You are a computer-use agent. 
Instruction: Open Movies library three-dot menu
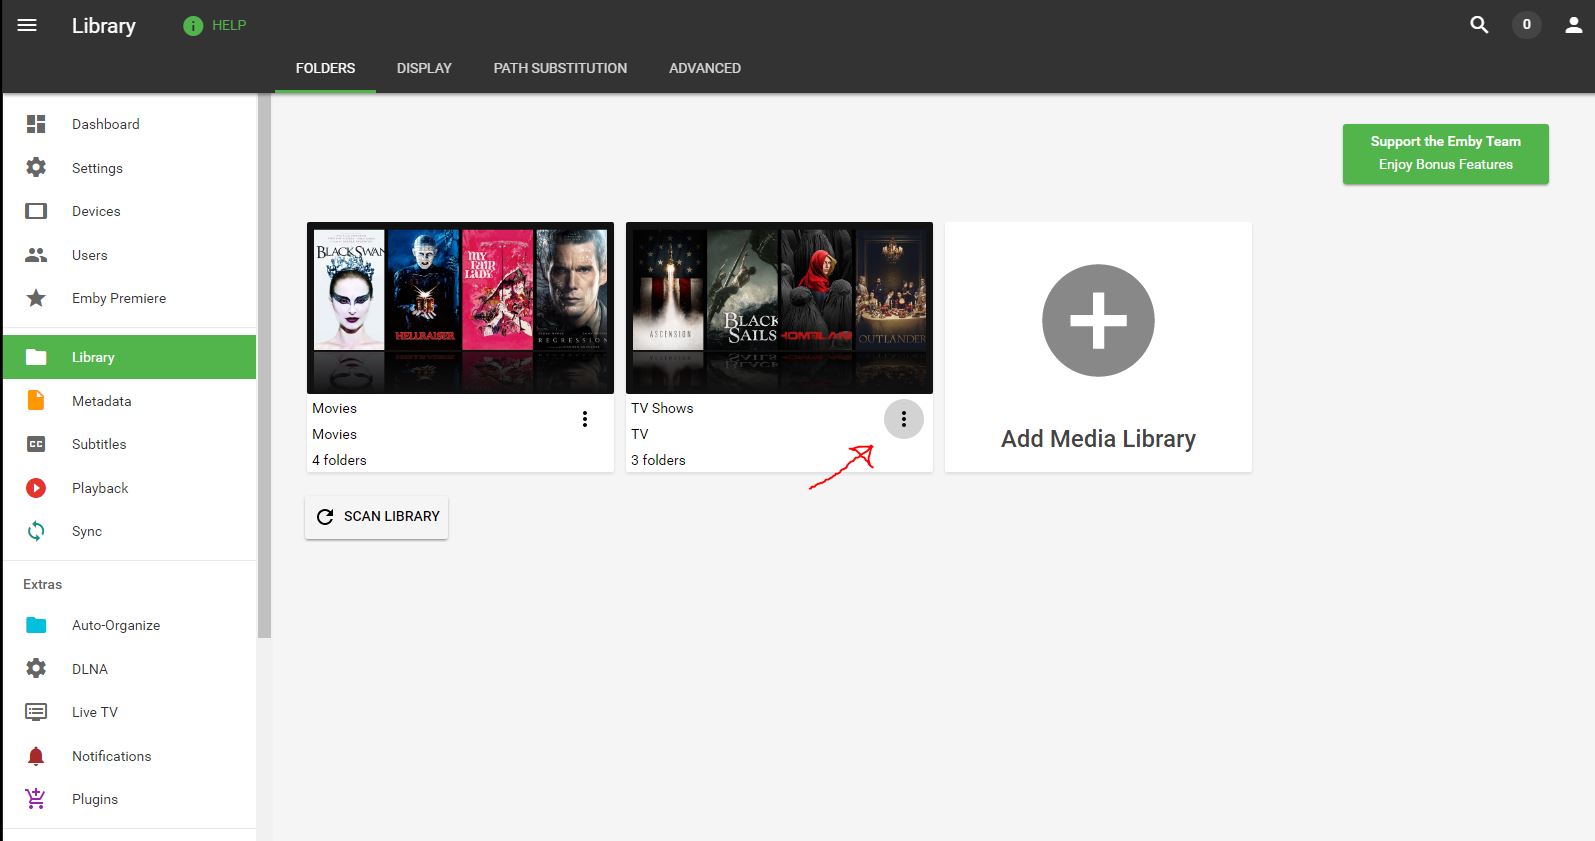pyautogui.click(x=585, y=419)
